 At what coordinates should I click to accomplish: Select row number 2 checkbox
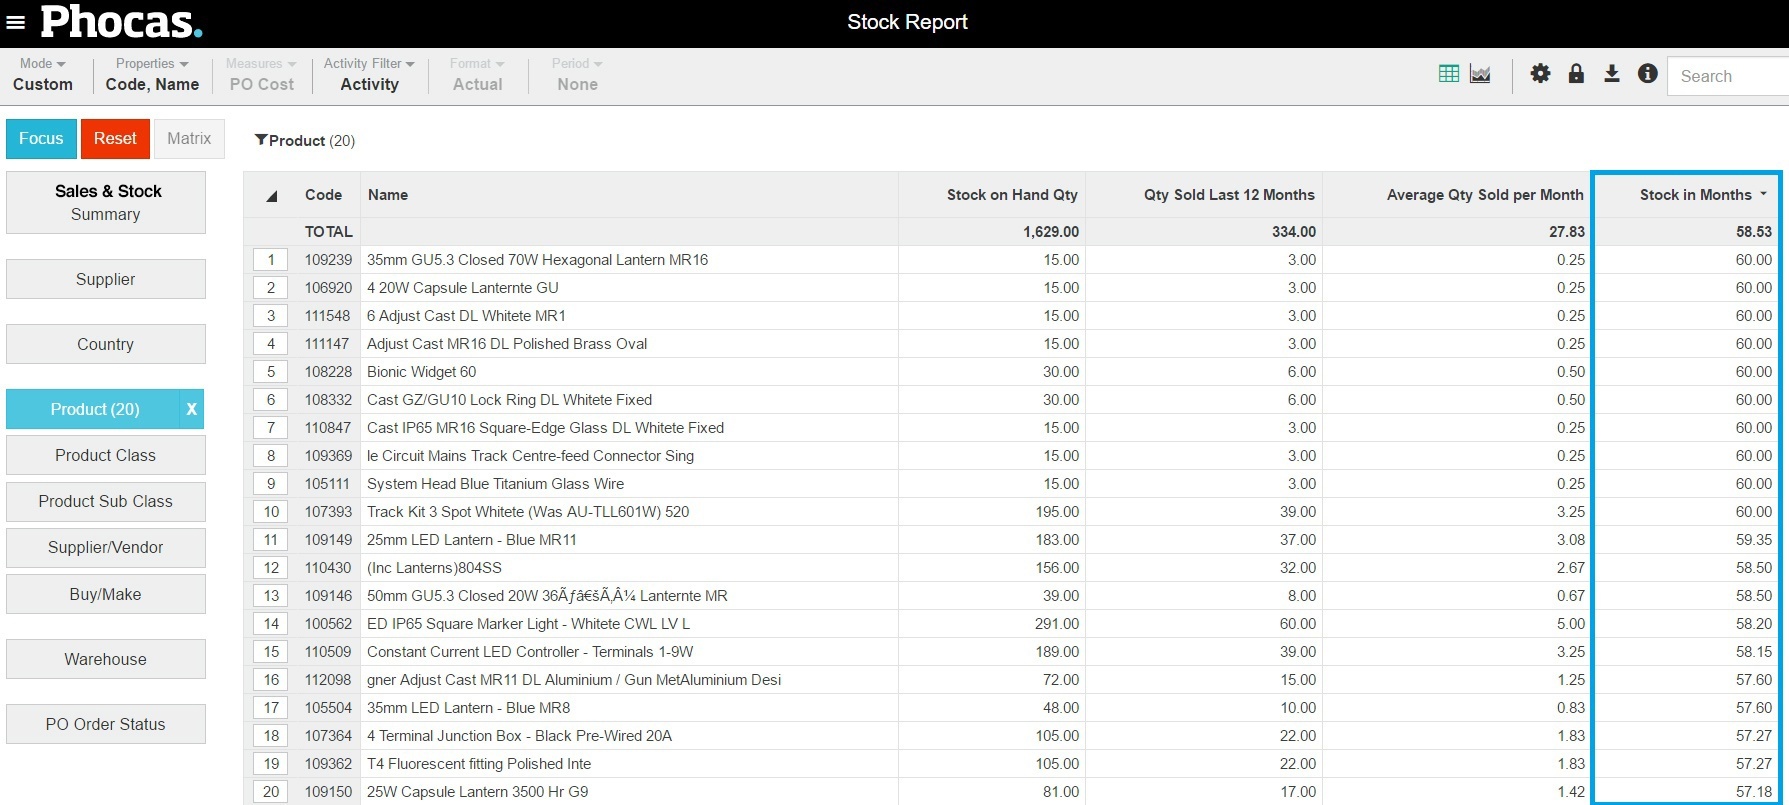(270, 288)
